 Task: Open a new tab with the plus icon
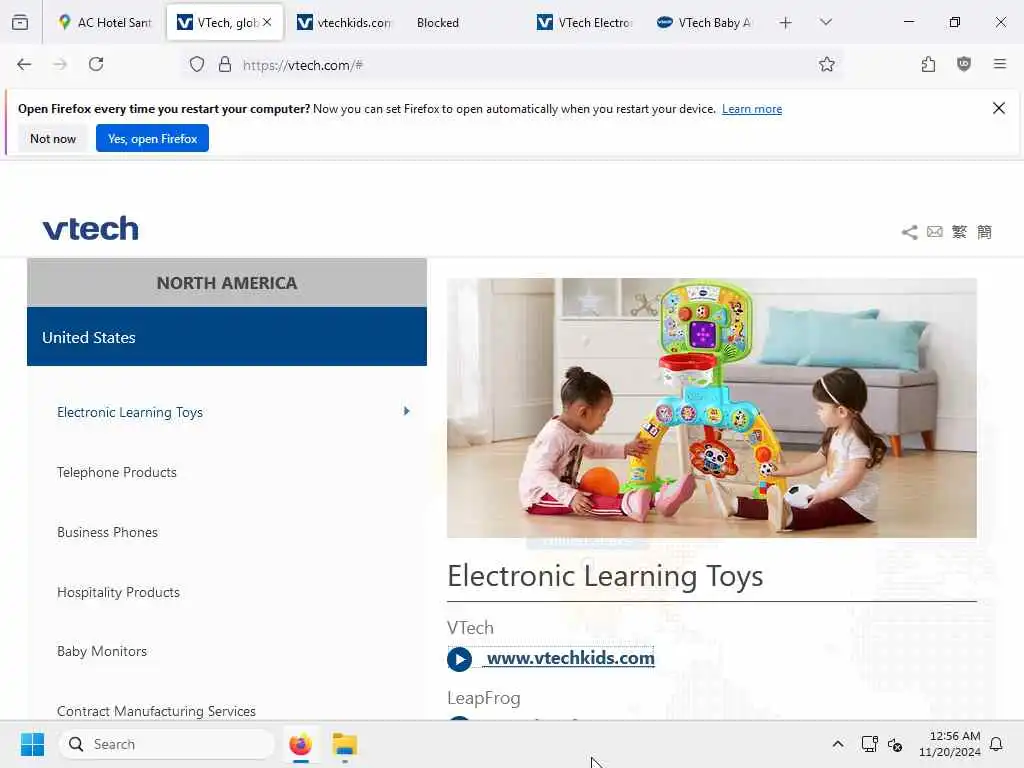tap(786, 23)
